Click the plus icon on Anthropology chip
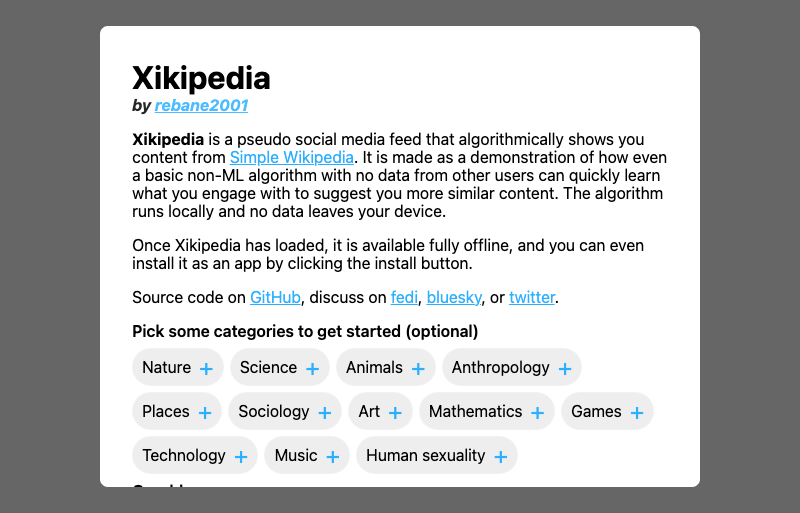The height and width of the screenshot is (513, 800). pyautogui.click(x=565, y=369)
